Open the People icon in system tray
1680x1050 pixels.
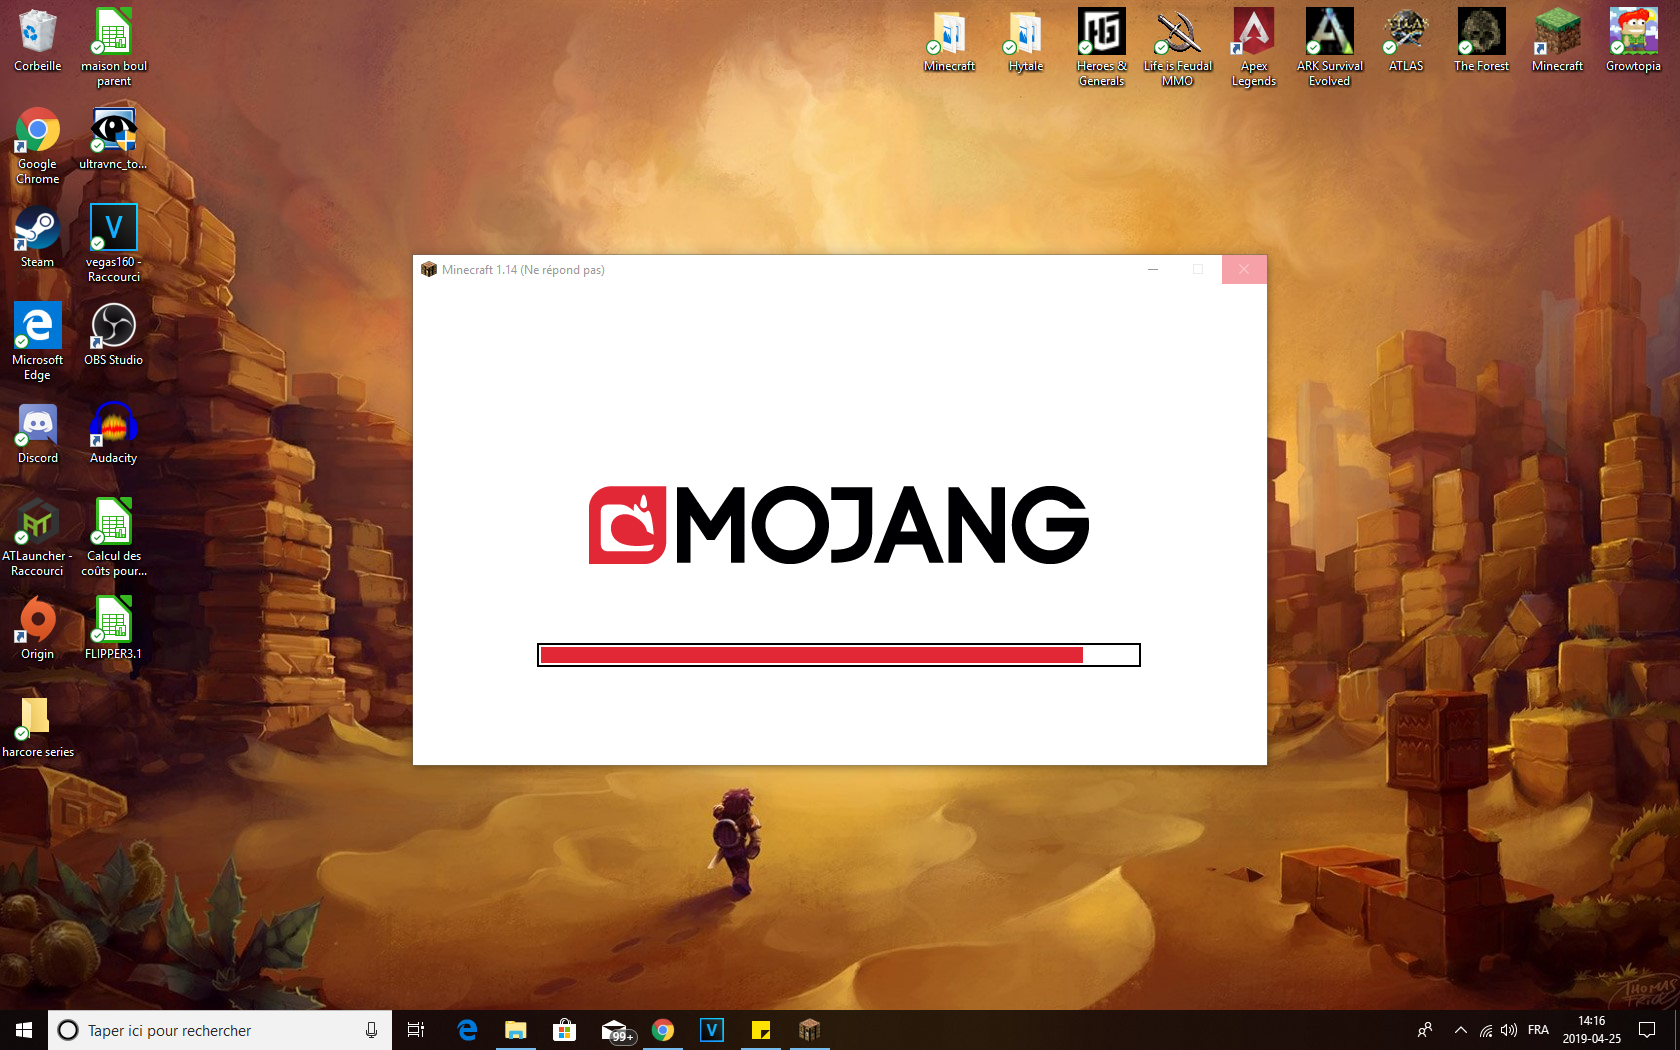(1425, 1030)
